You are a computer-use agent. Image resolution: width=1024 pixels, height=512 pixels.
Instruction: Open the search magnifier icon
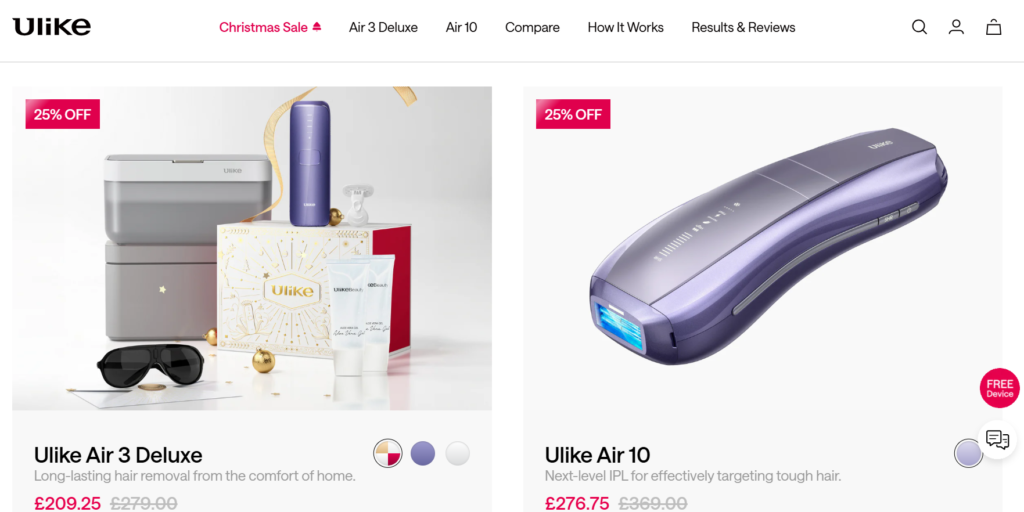920,27
